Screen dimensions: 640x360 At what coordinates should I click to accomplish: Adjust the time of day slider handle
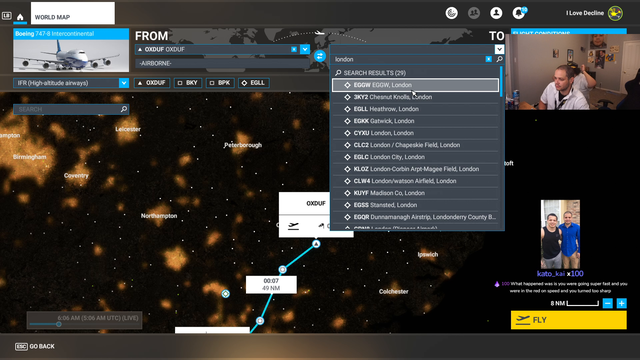(59, 324)
